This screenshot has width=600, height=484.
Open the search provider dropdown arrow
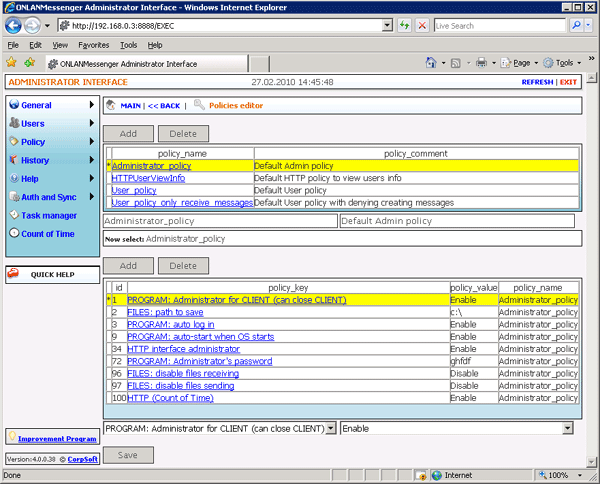588,26
